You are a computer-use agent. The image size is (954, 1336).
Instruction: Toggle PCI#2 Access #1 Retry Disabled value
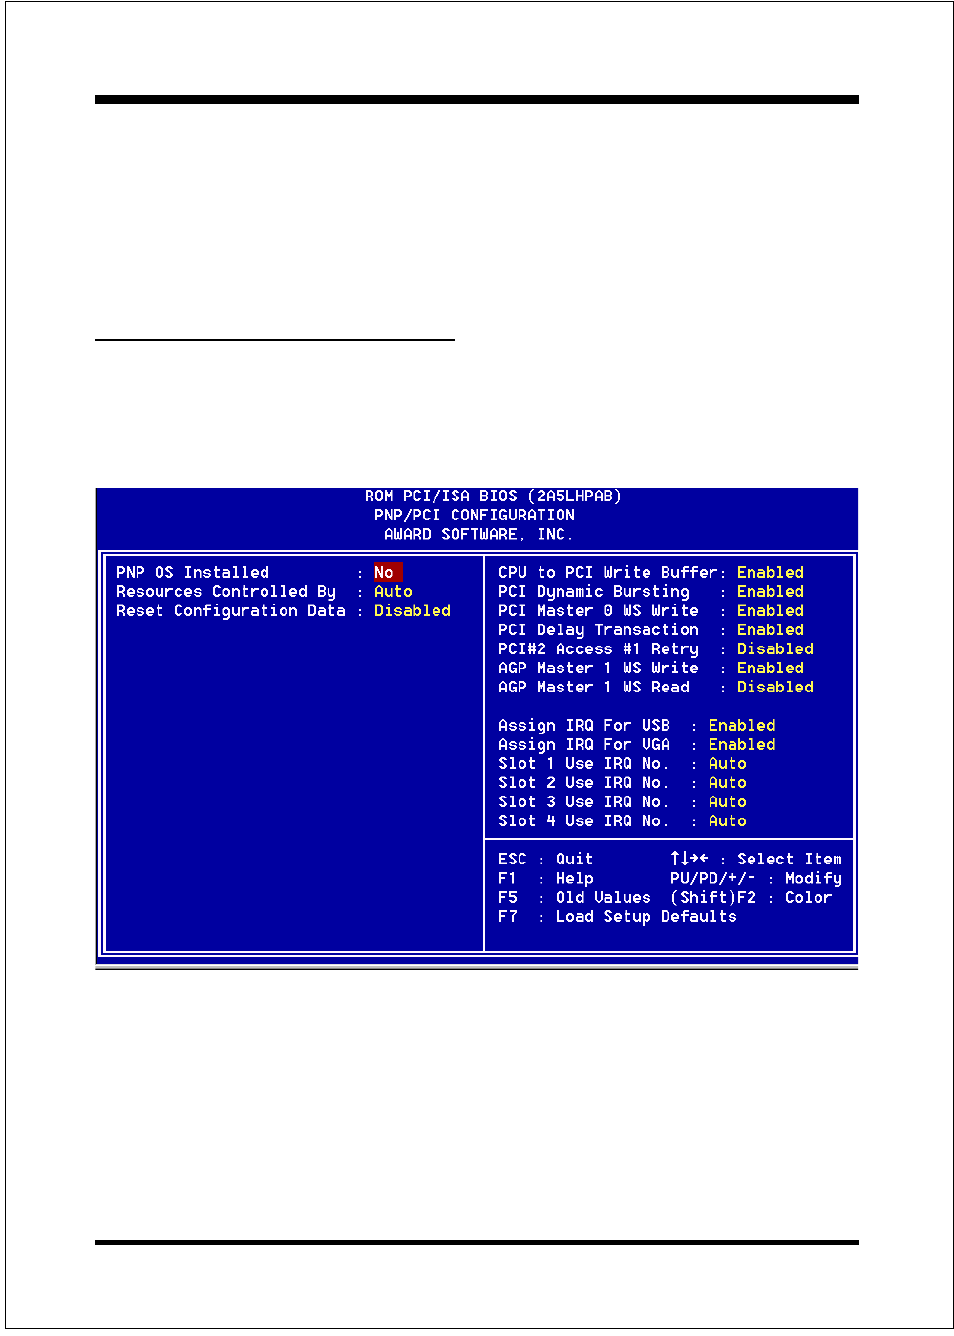point(775,648)
